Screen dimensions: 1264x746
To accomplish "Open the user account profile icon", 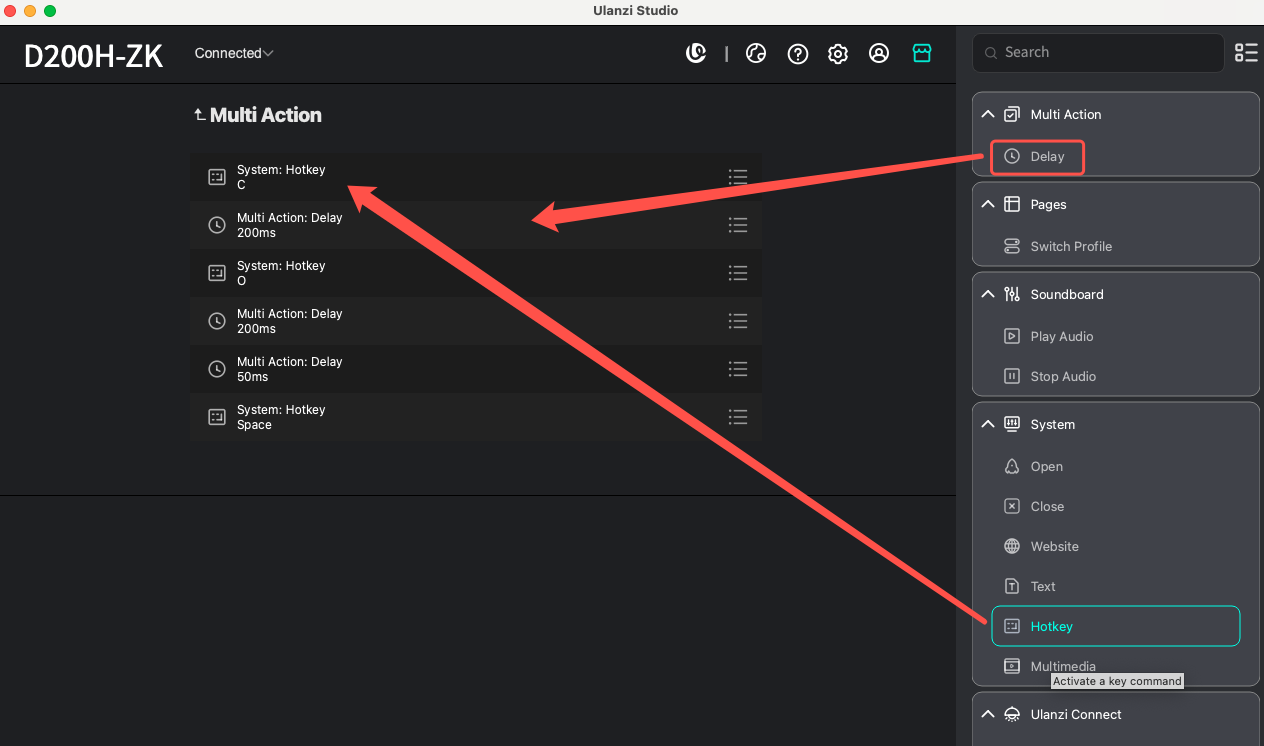I will tap(879, 54).
